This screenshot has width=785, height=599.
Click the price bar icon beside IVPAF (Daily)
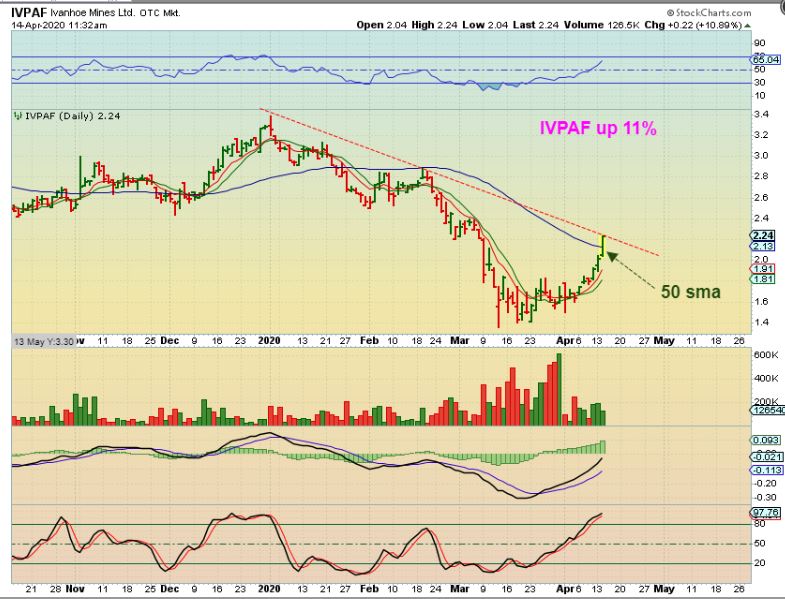pyautogui.click(x=16, y=117)
